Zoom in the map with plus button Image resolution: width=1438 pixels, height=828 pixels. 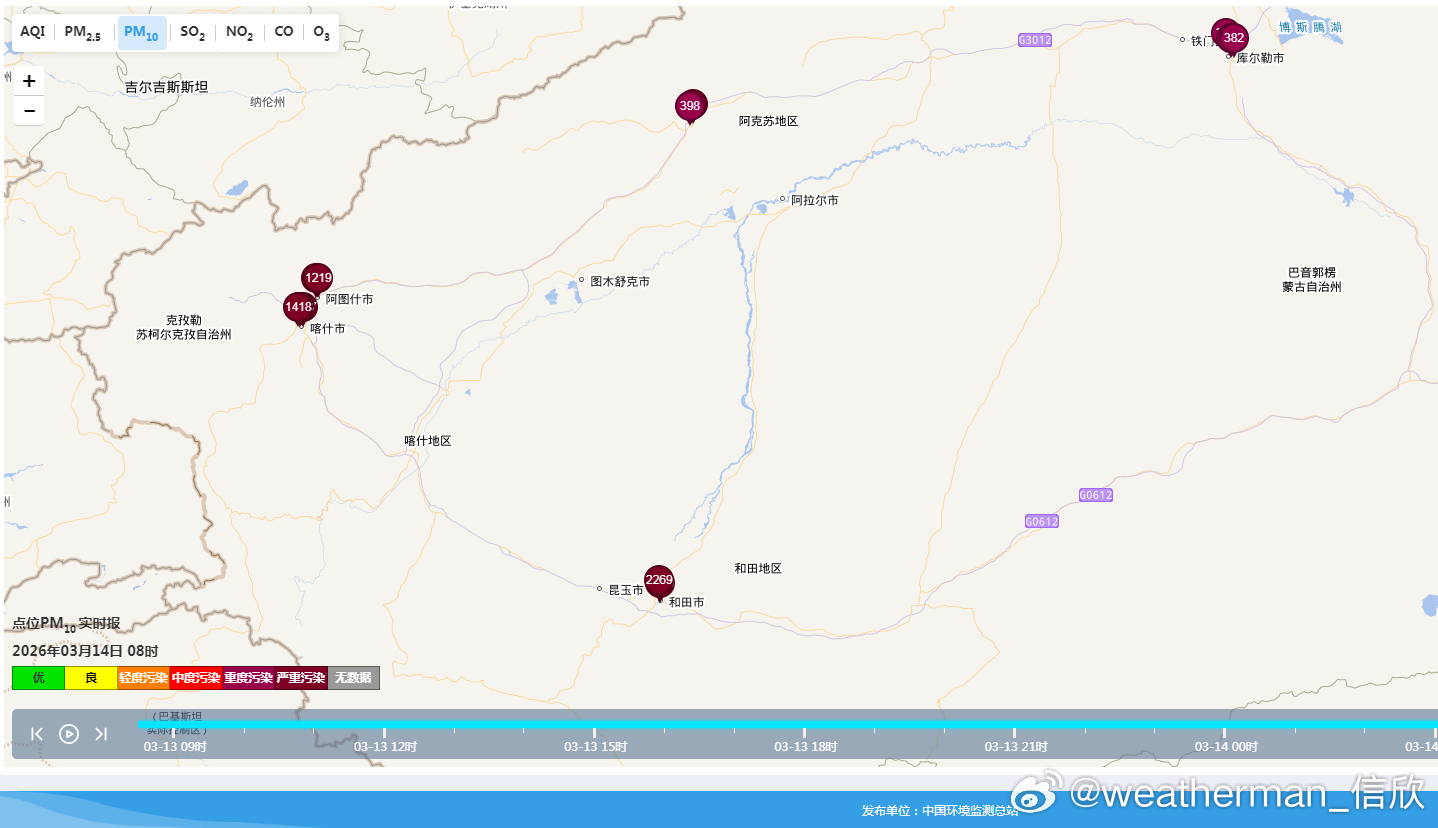point(29,81)
